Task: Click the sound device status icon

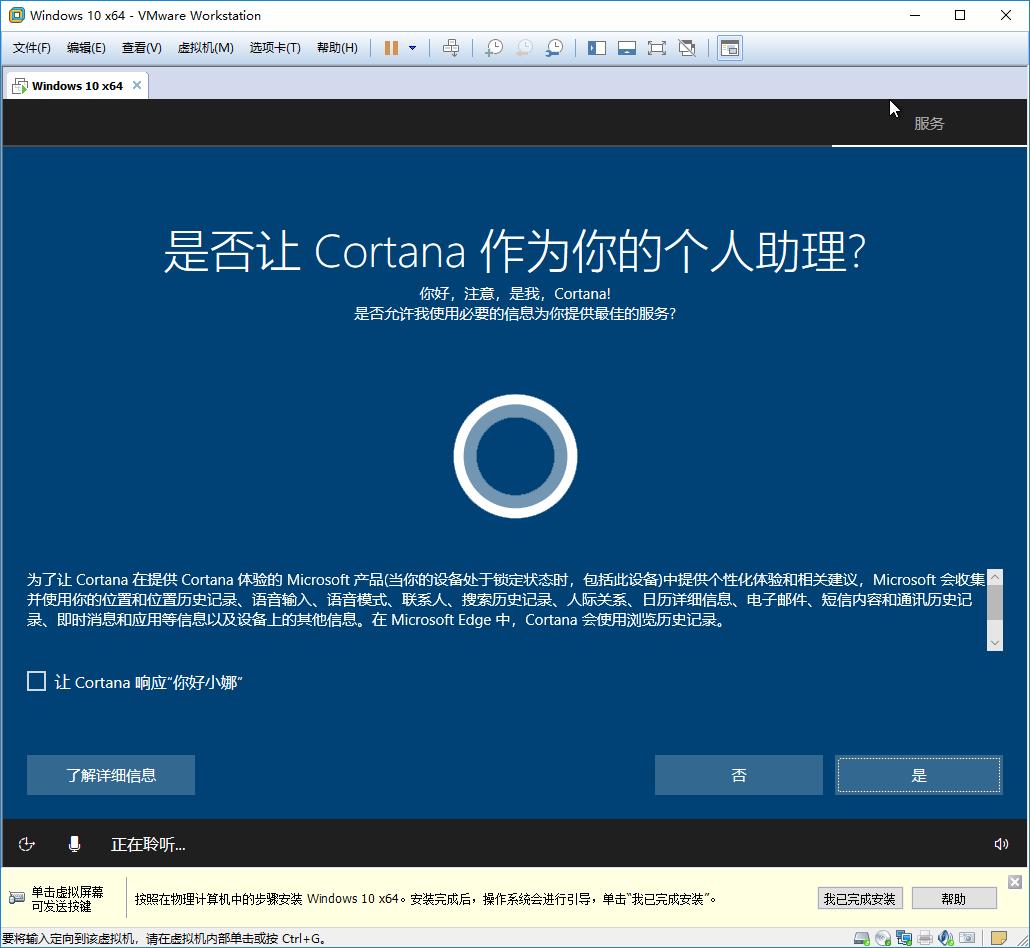Action: point(946,938)
